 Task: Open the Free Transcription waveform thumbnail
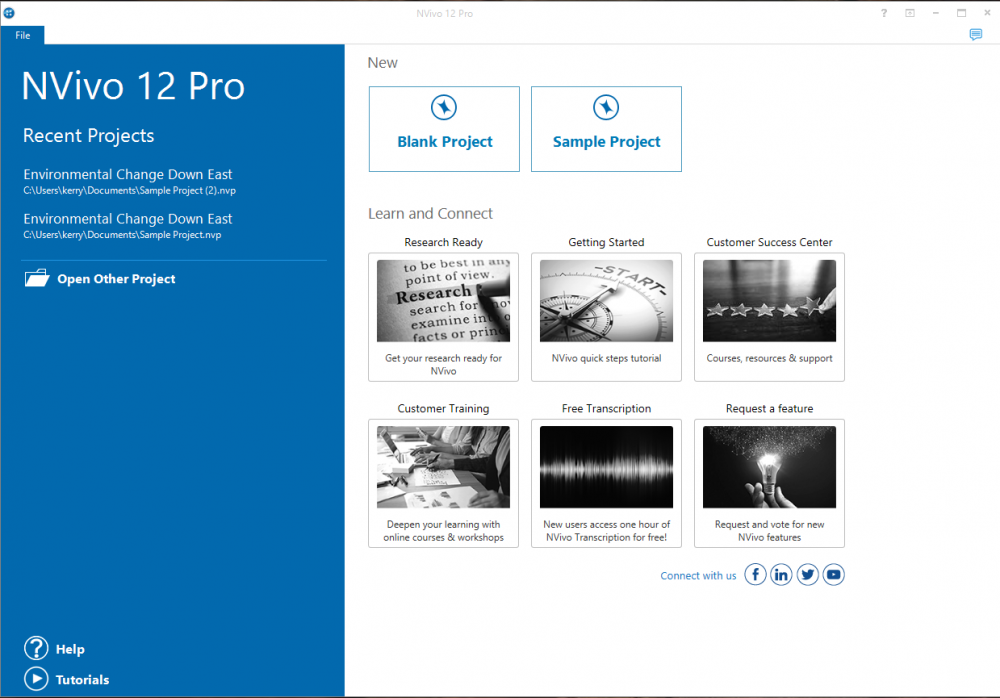(606, 467)
